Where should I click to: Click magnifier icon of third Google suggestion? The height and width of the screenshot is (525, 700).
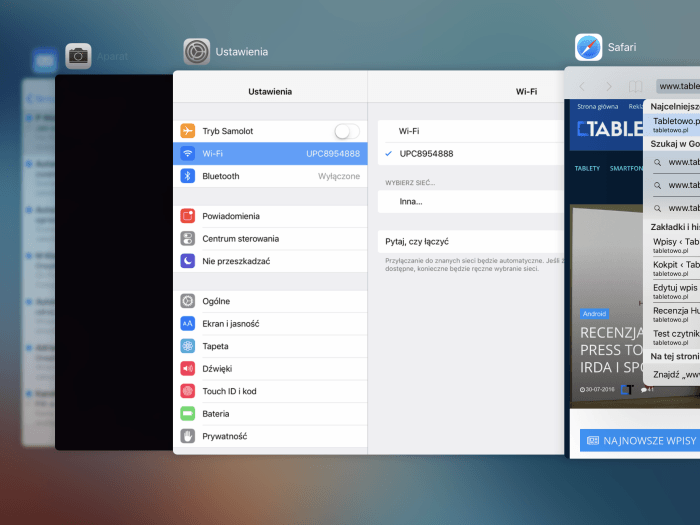(658, 208)
